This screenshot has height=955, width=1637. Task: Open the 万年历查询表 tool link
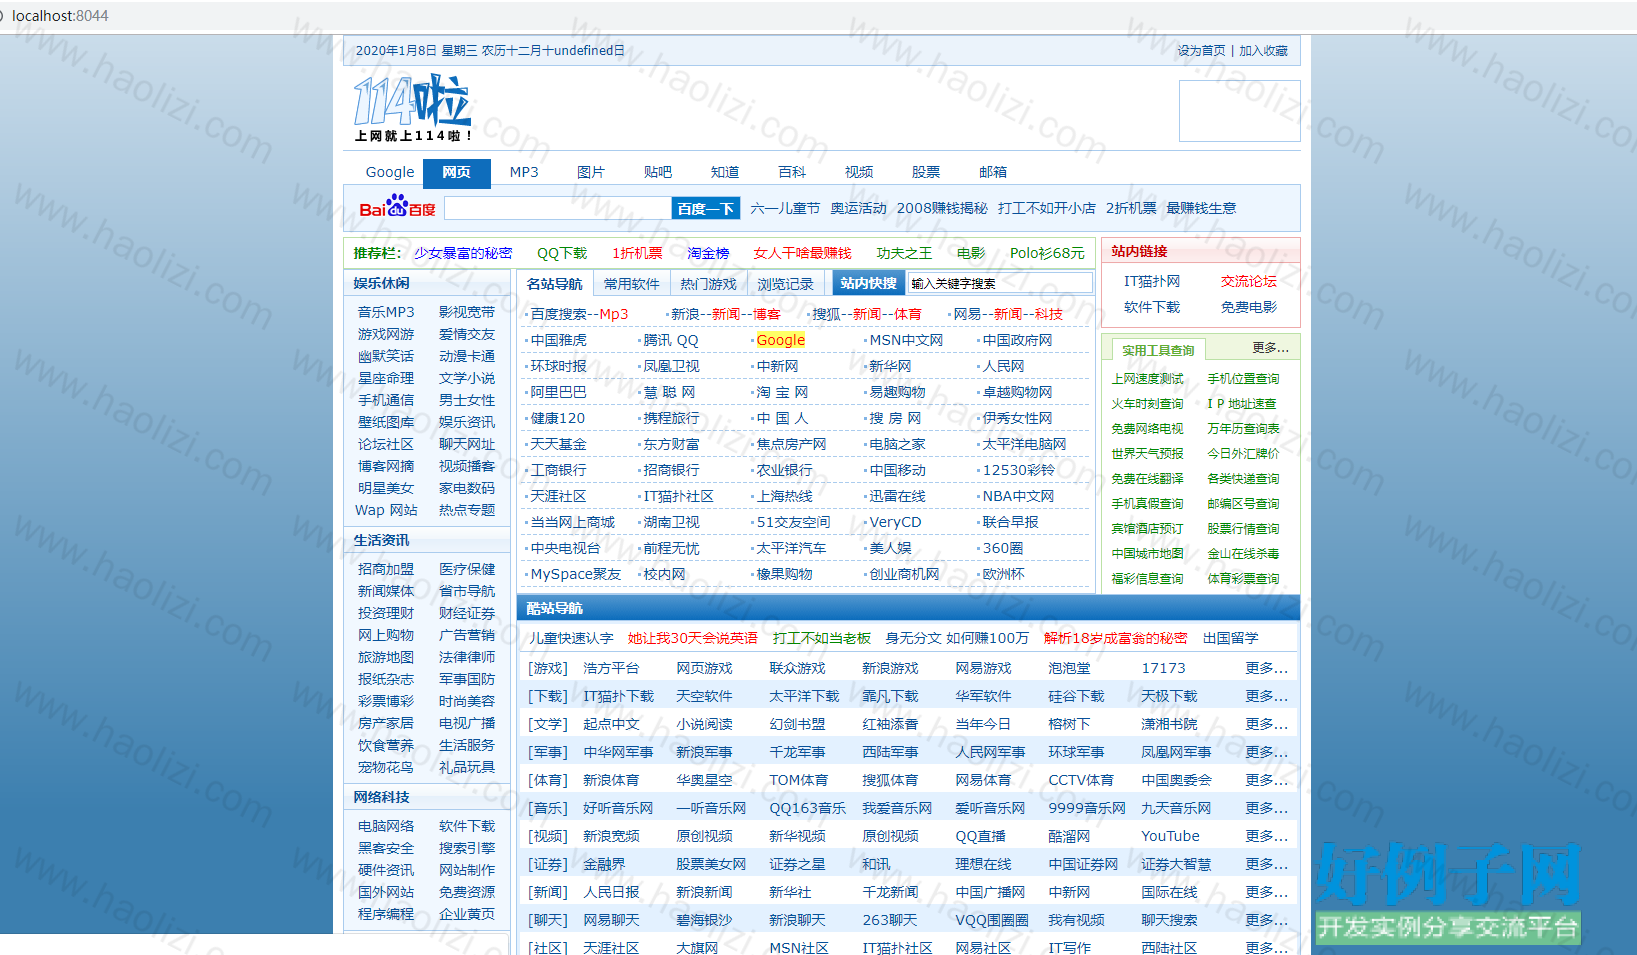(1243, 429)
